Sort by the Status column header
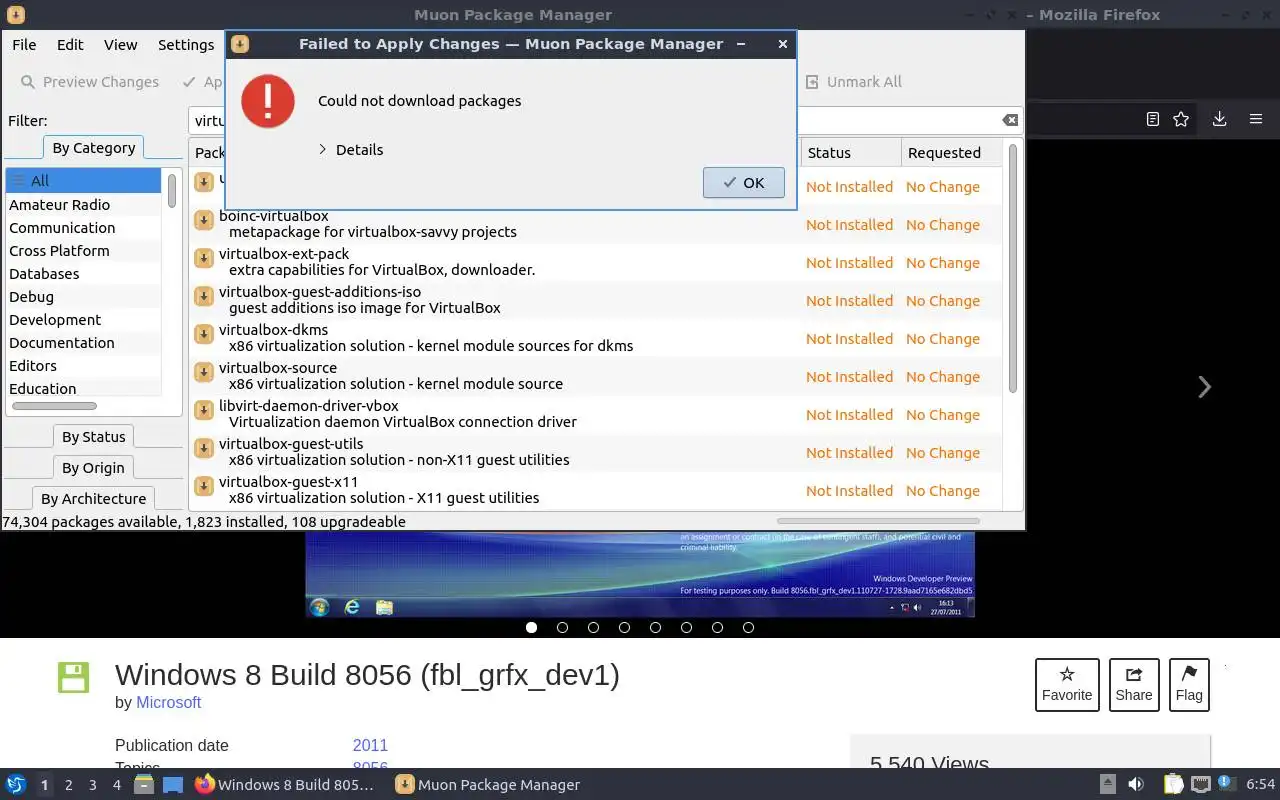1280x800 pixels. 850,153
